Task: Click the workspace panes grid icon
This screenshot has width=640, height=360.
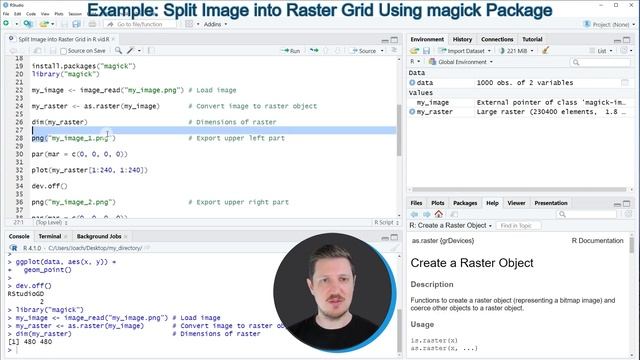Action: pos(189,24)
